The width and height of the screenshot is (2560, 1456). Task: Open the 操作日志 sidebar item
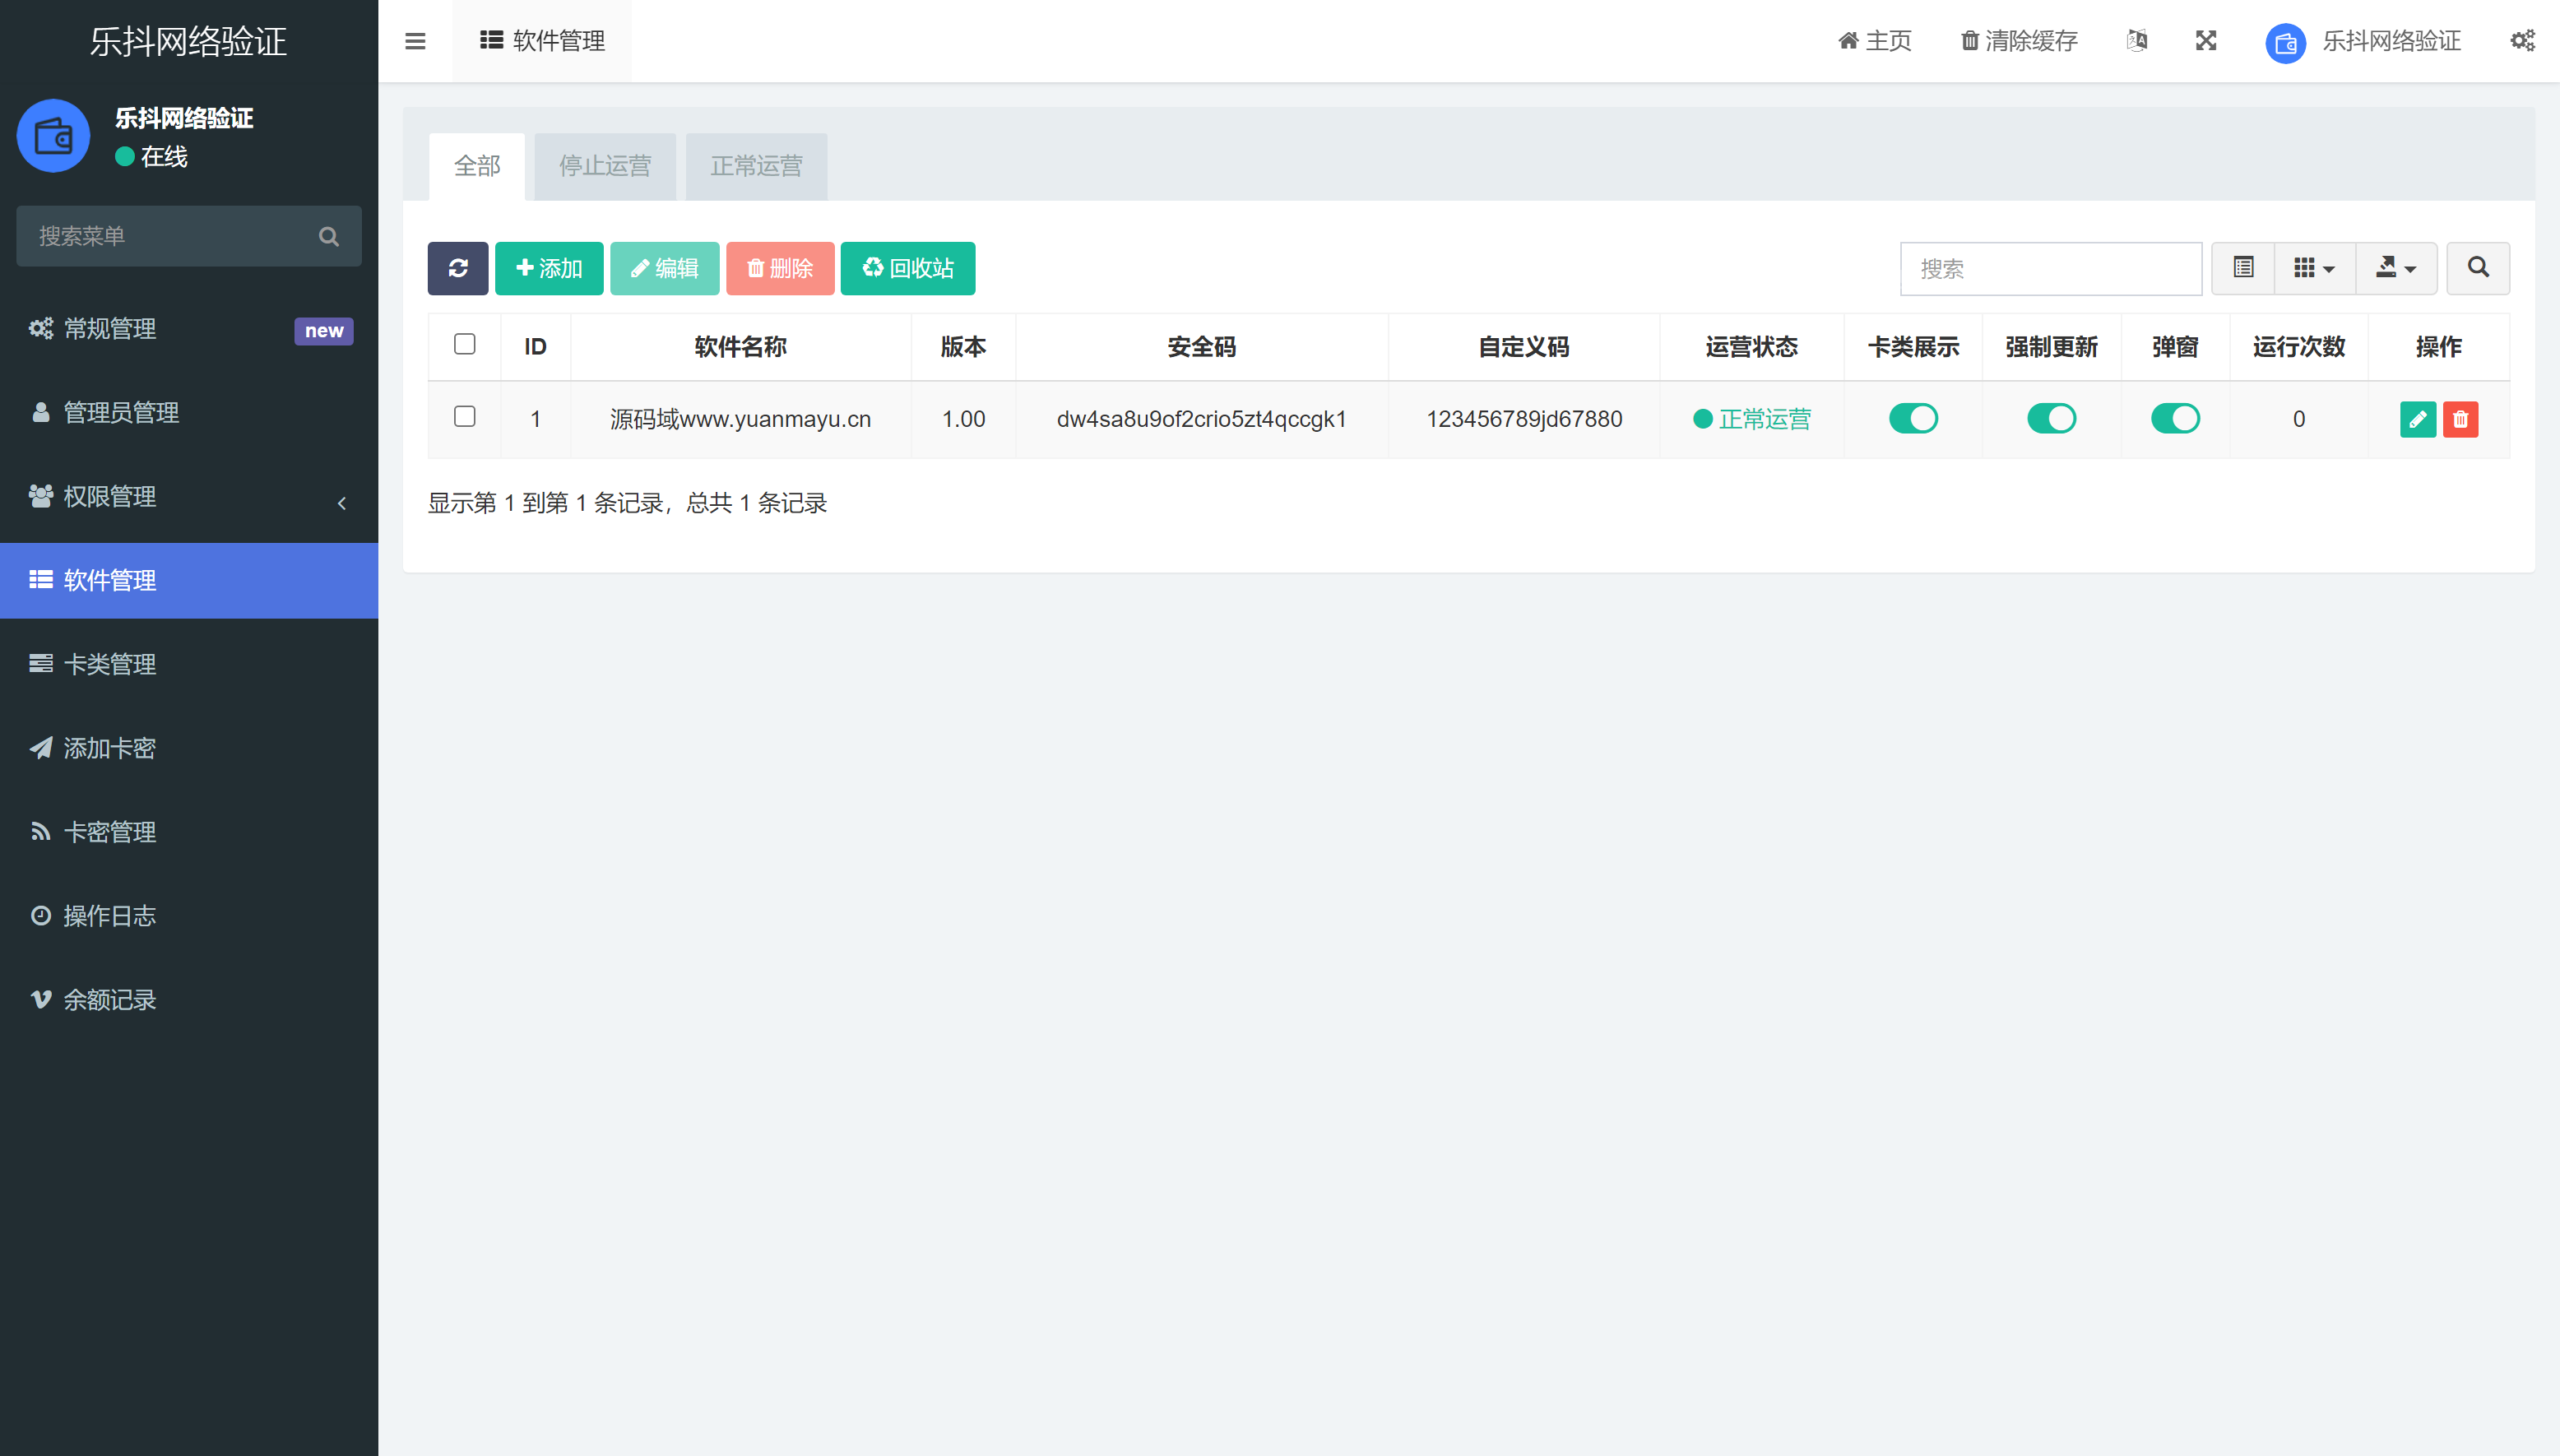pyautogui.click(x=109, y=915)
